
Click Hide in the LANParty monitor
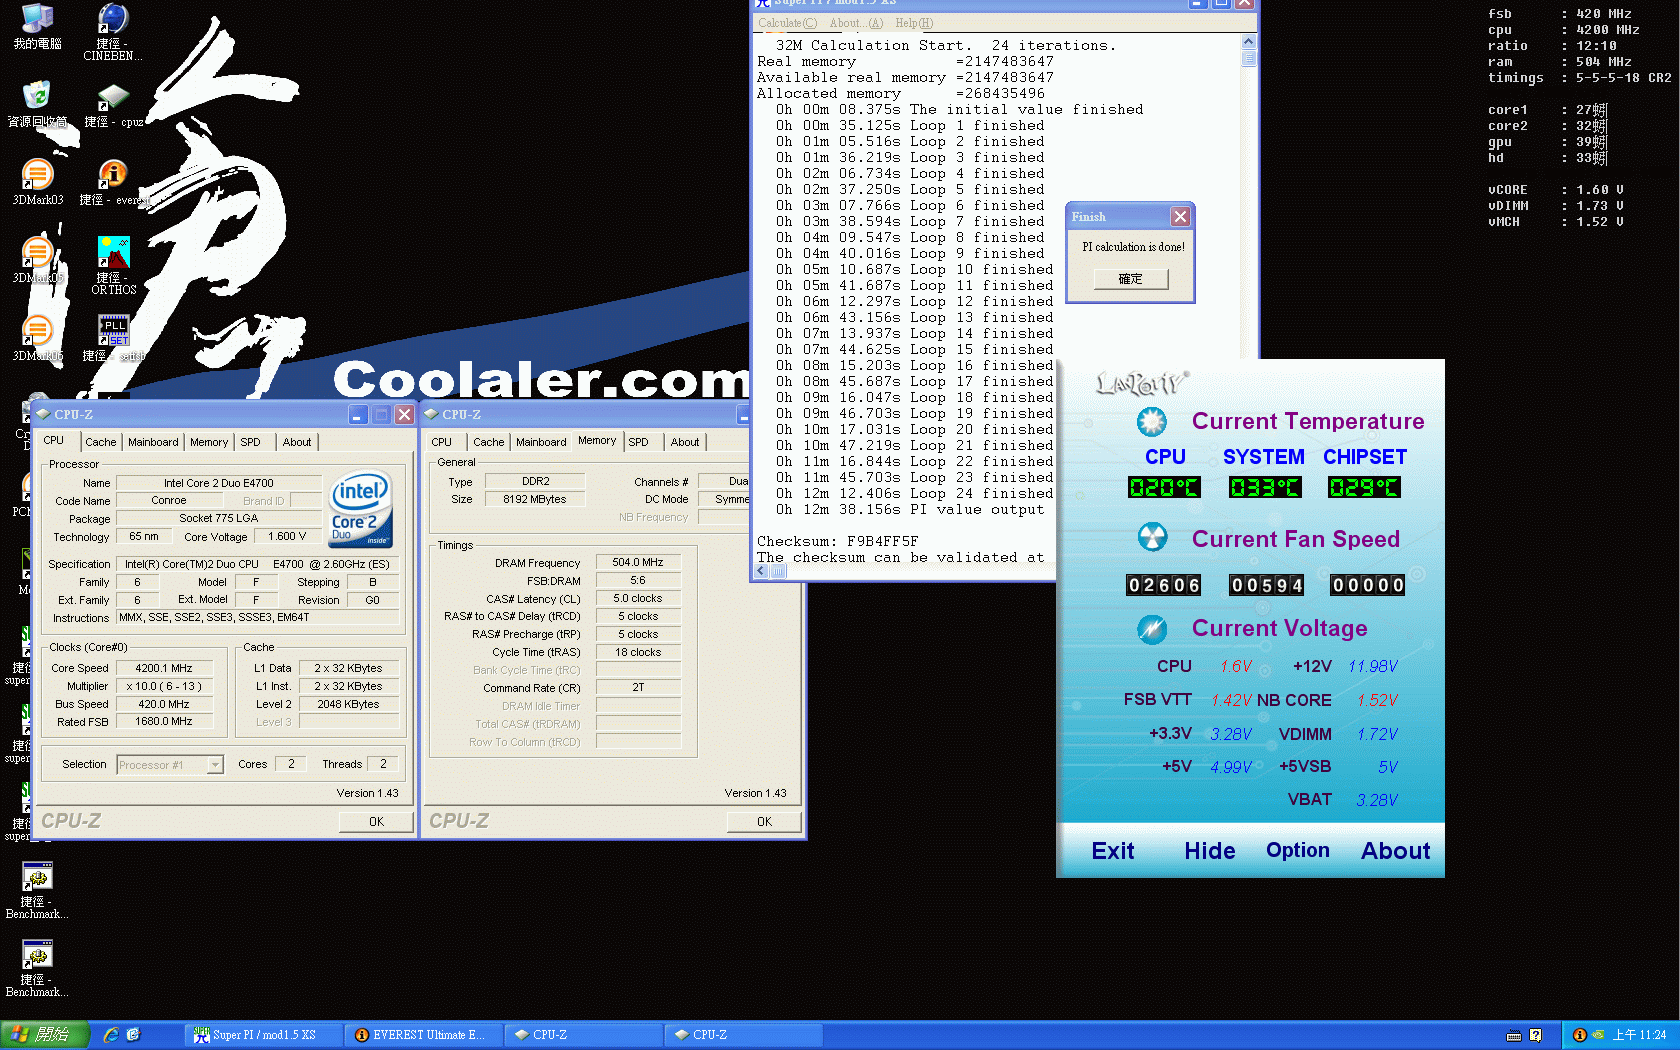tap(1210, 851)
